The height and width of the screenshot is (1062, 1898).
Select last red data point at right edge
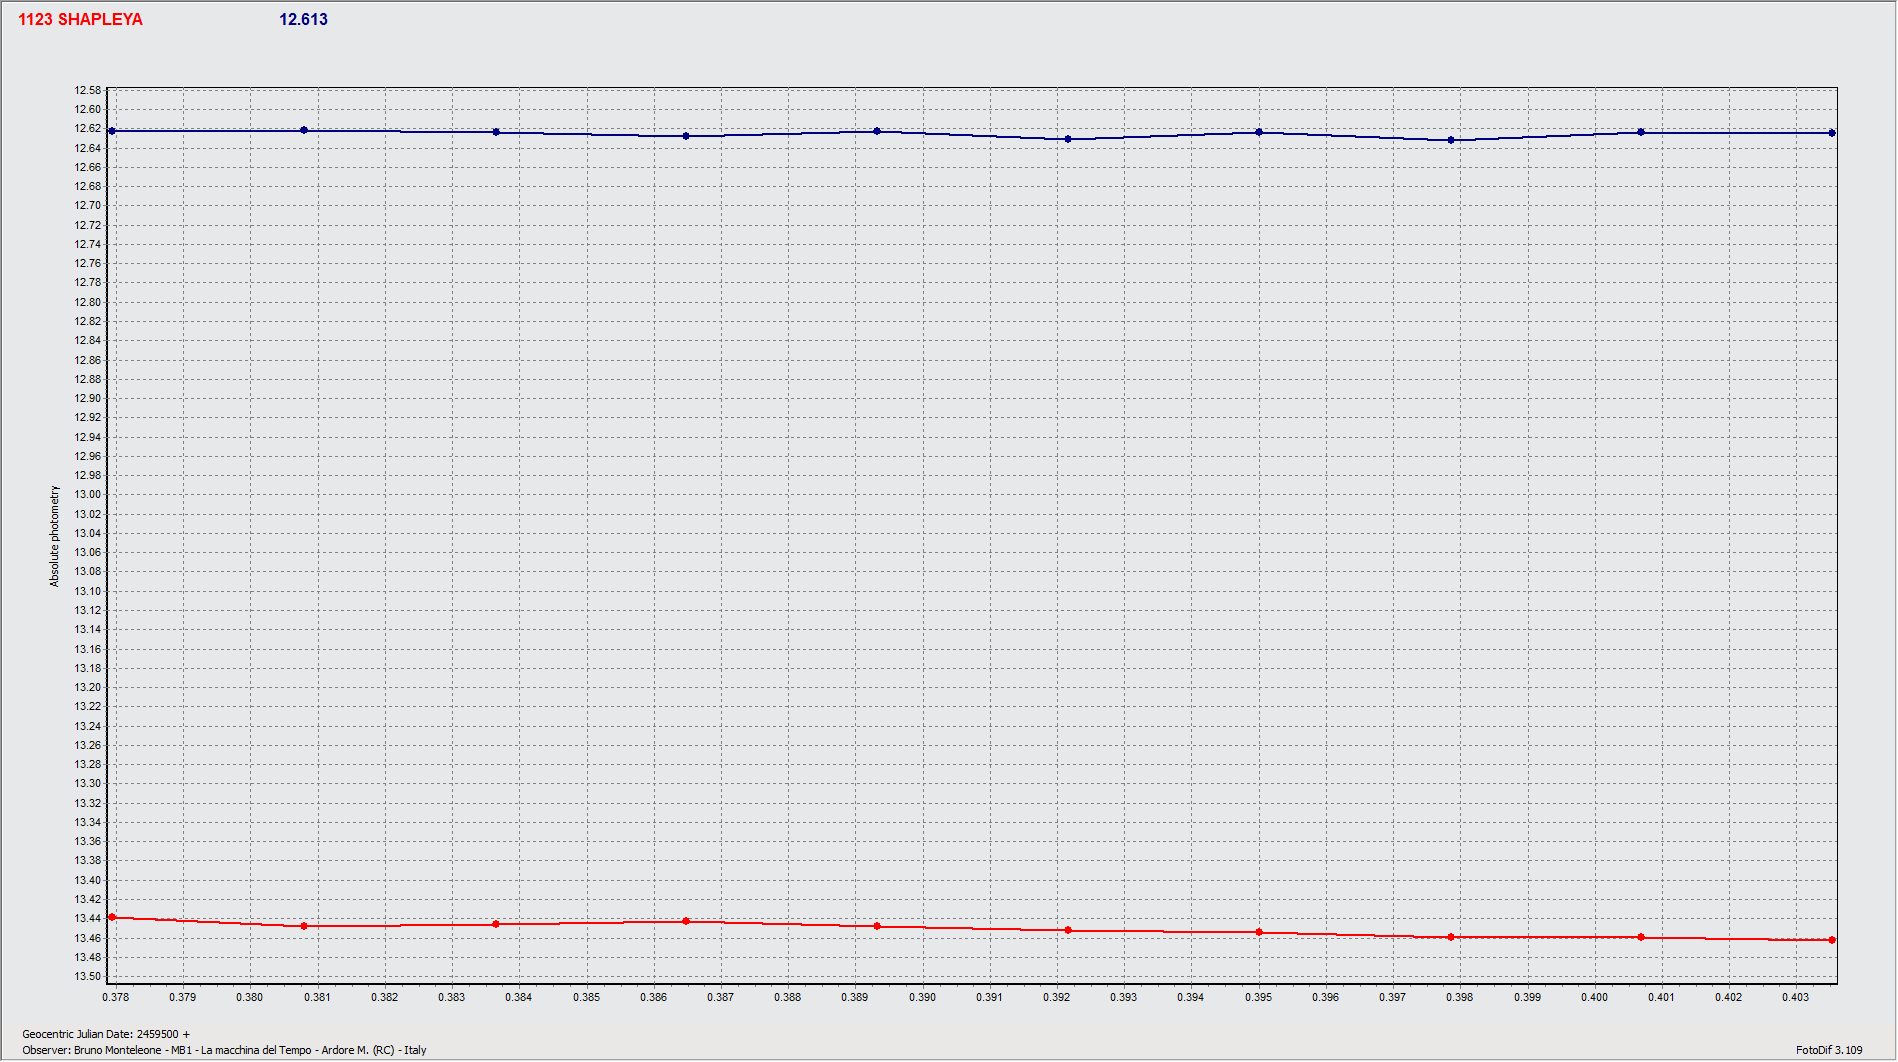[1832, 940]
